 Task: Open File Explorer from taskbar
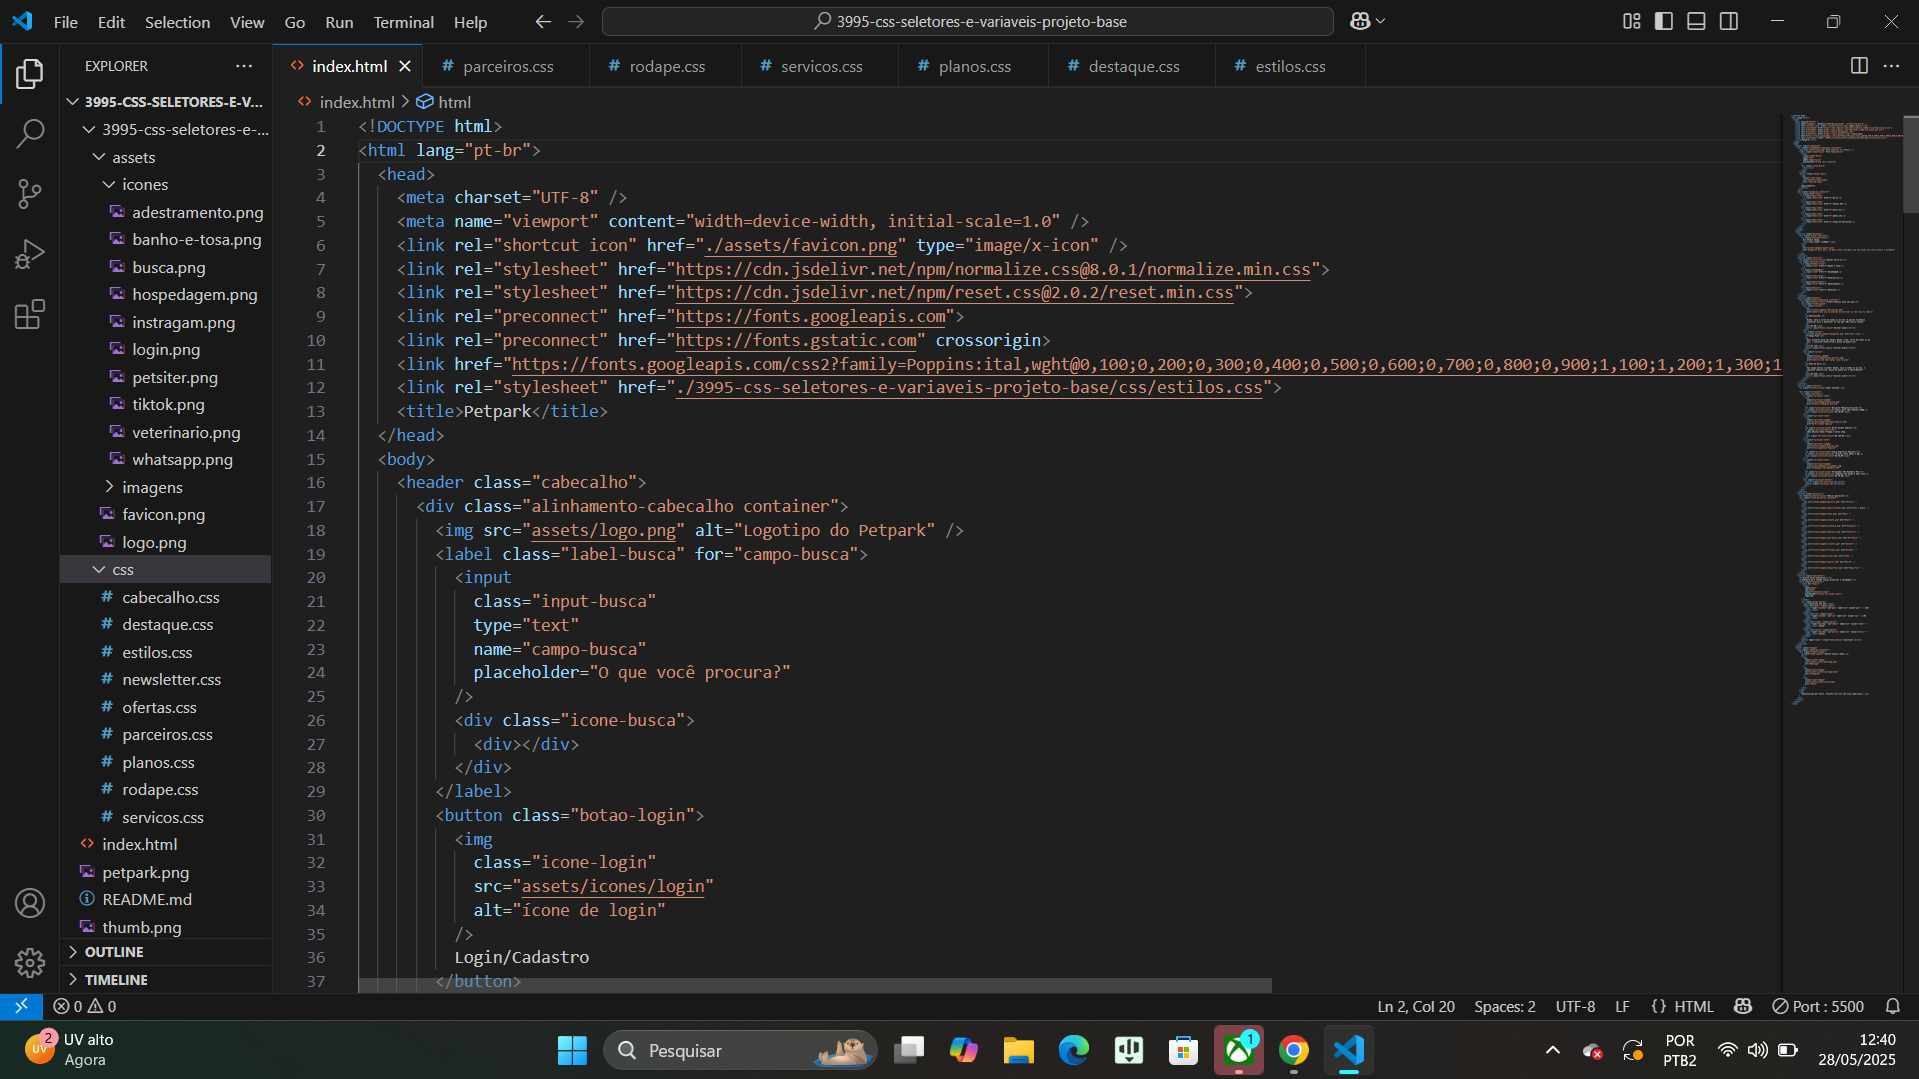click(1018, 1050)
